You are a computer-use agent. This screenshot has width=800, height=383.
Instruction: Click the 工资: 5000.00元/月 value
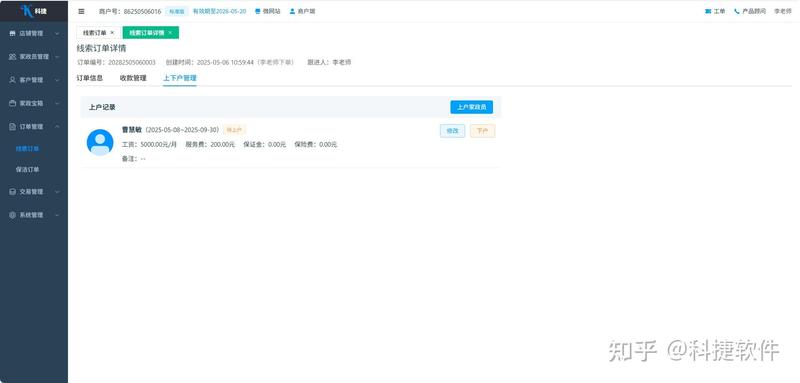(x=149, y=145)
